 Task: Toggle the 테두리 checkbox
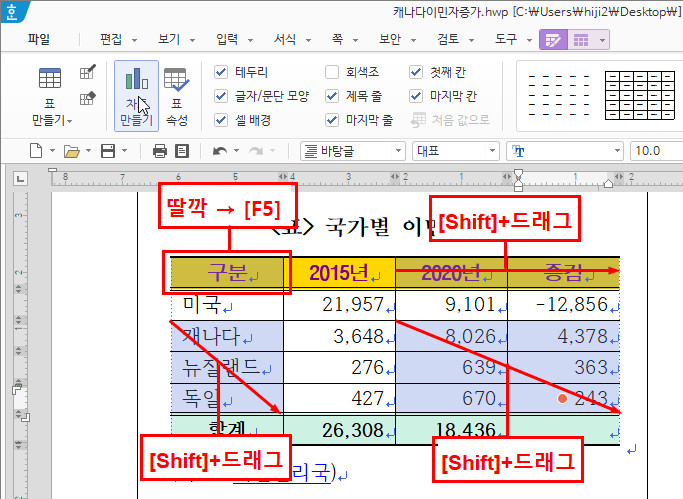click(x=221, y=72)
